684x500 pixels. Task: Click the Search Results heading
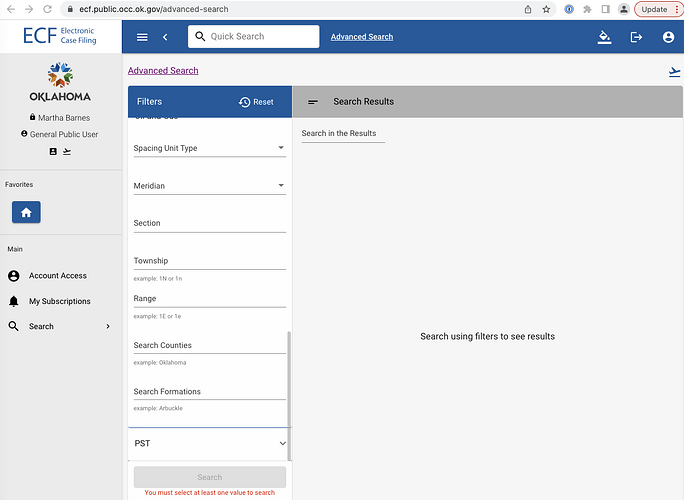coord(363,102)
